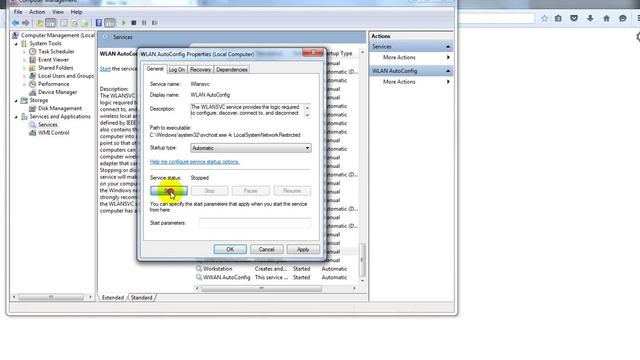Screen dimensions: 640x360
Task: Open the bookmarks list icon in the browser
Action: pyautogui.click(x=558, y=18)
